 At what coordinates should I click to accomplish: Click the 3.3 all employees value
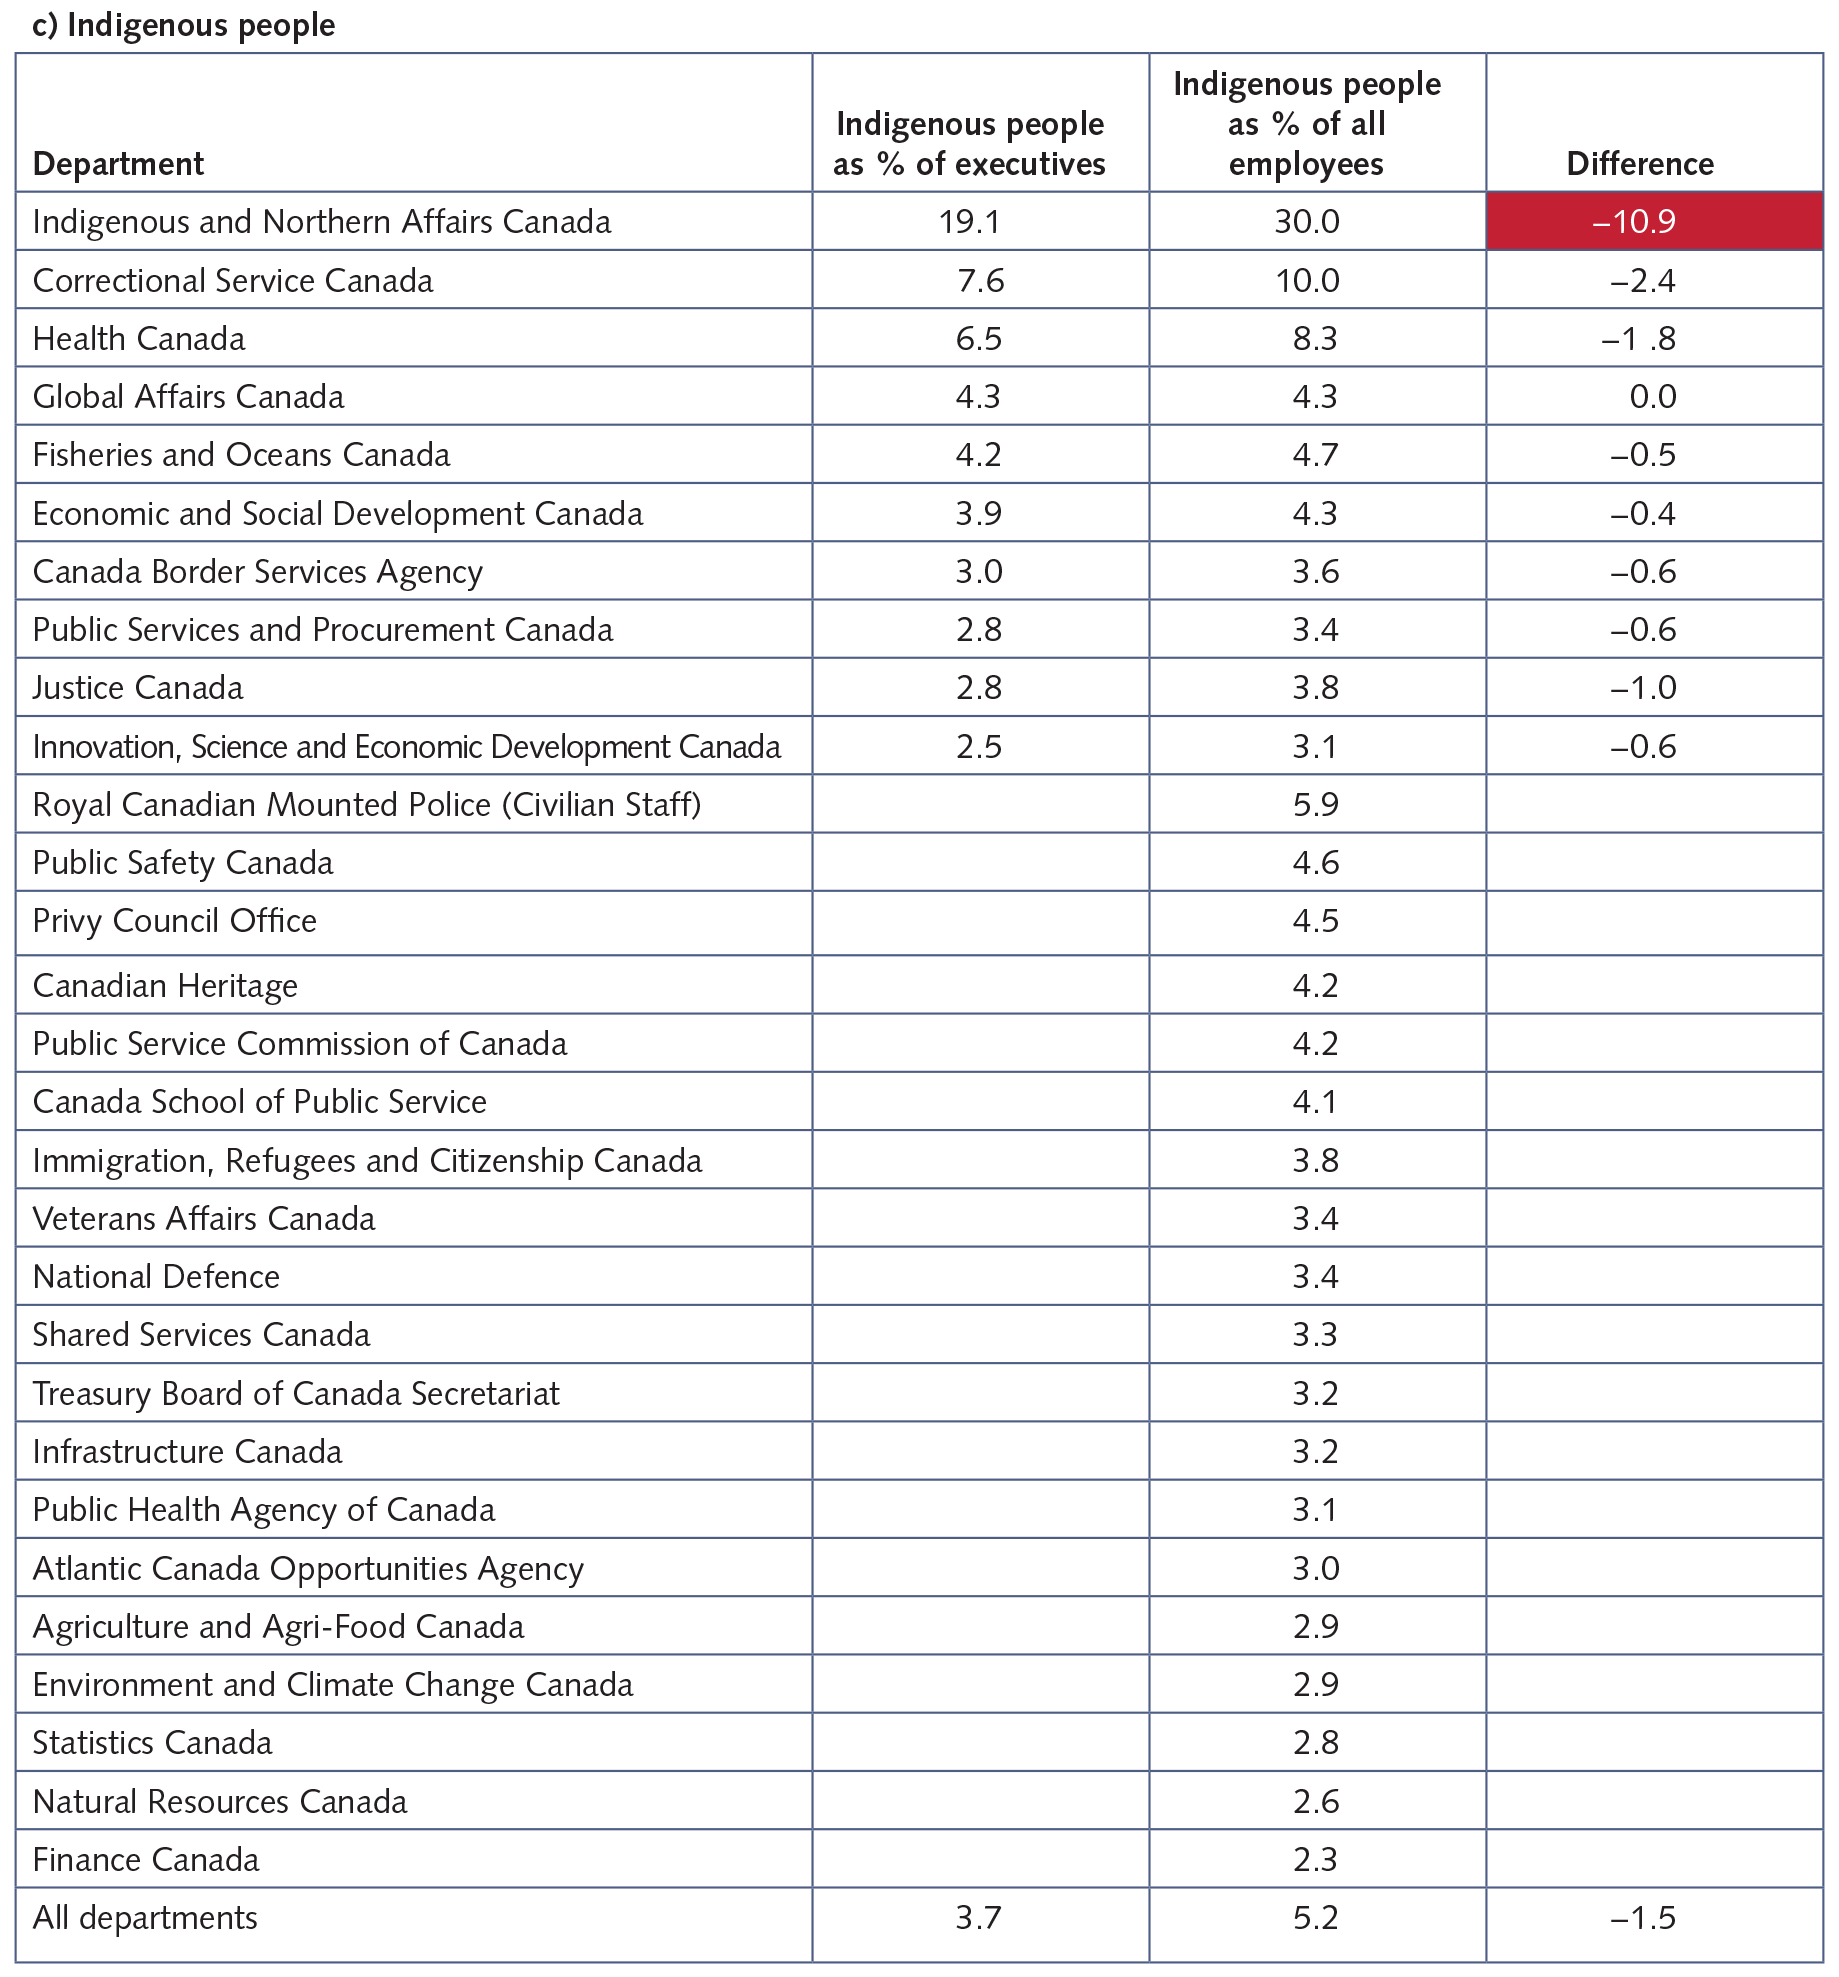(1315, 1334)
